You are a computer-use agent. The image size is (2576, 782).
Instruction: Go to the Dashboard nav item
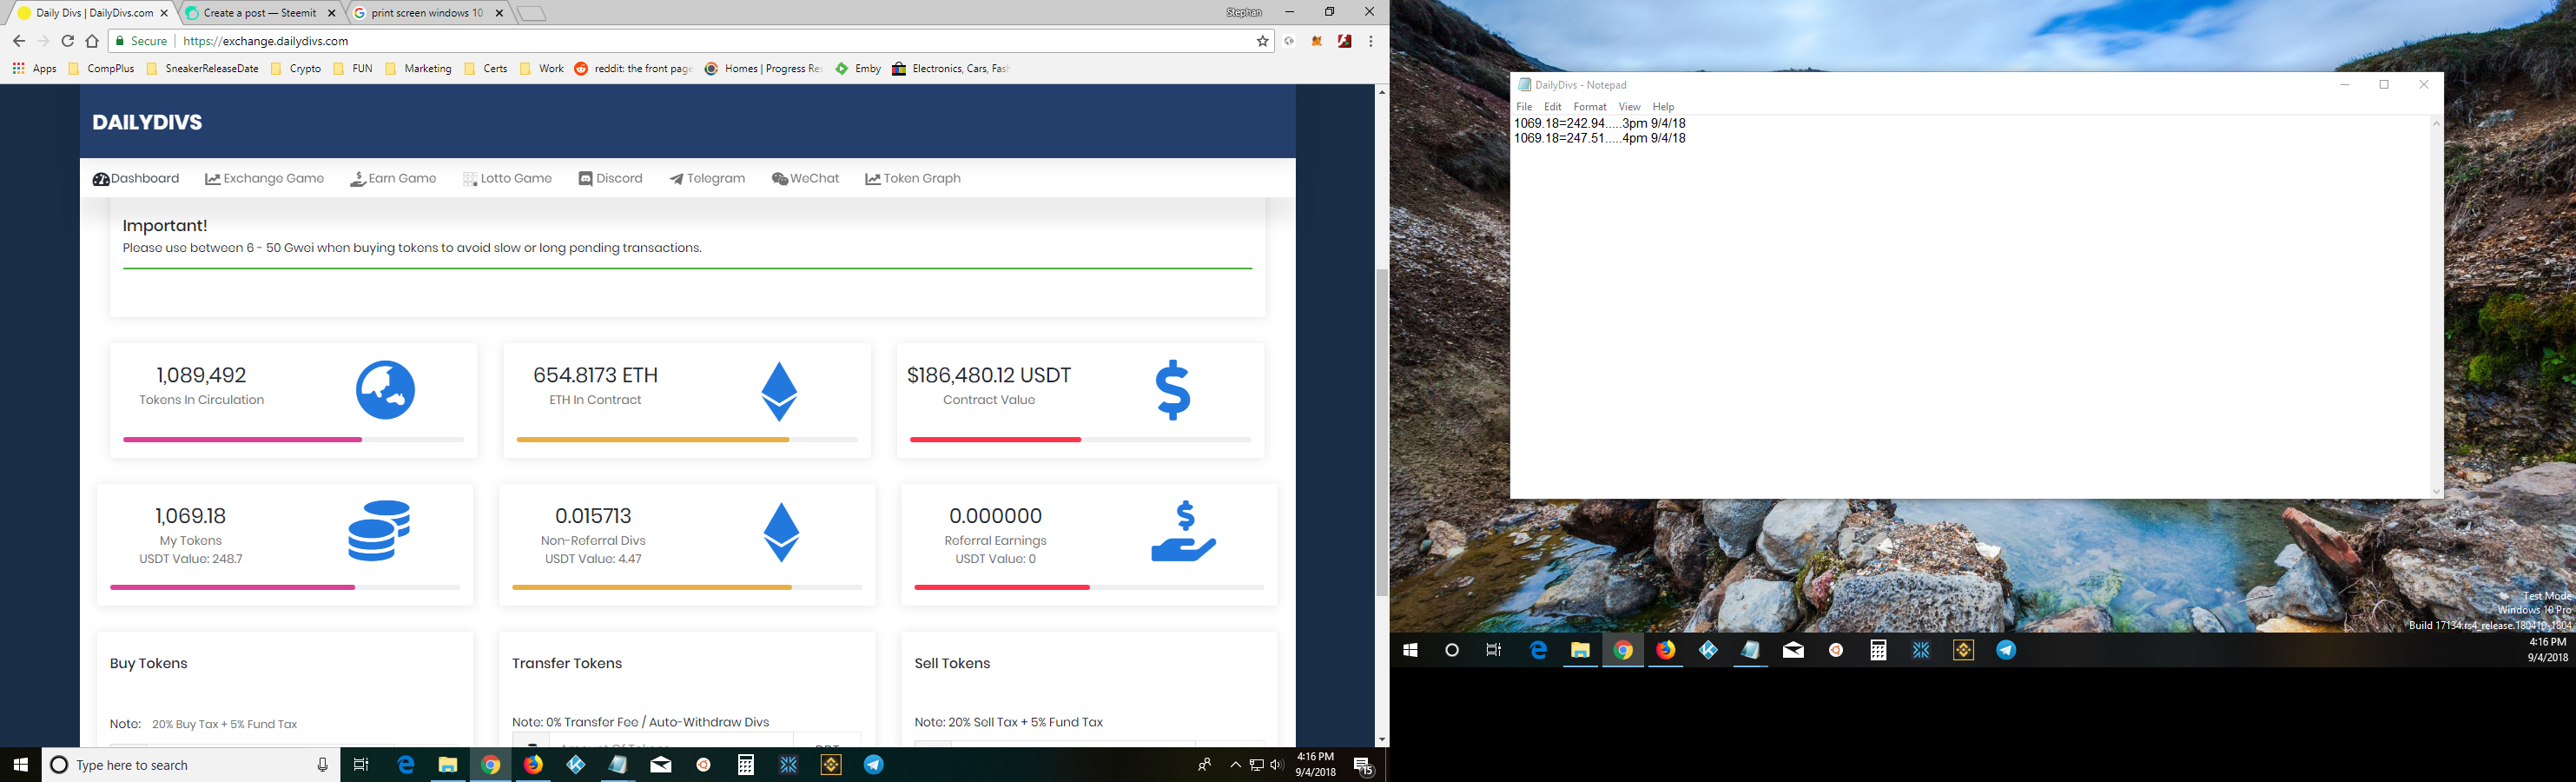click(x=136, y=179)
